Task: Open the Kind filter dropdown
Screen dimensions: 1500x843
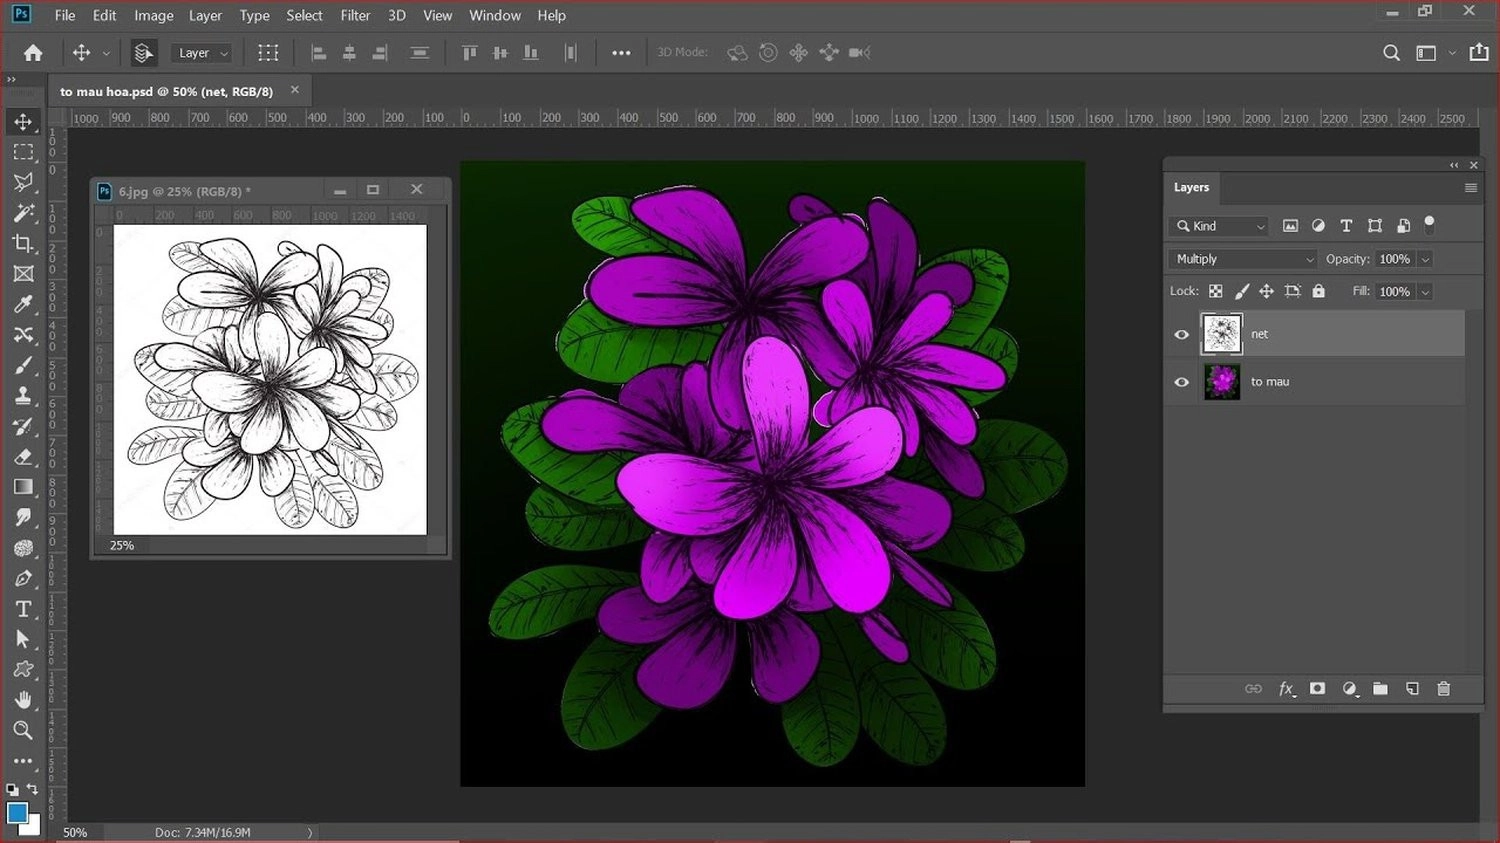Action: (x=1219, y=226)
